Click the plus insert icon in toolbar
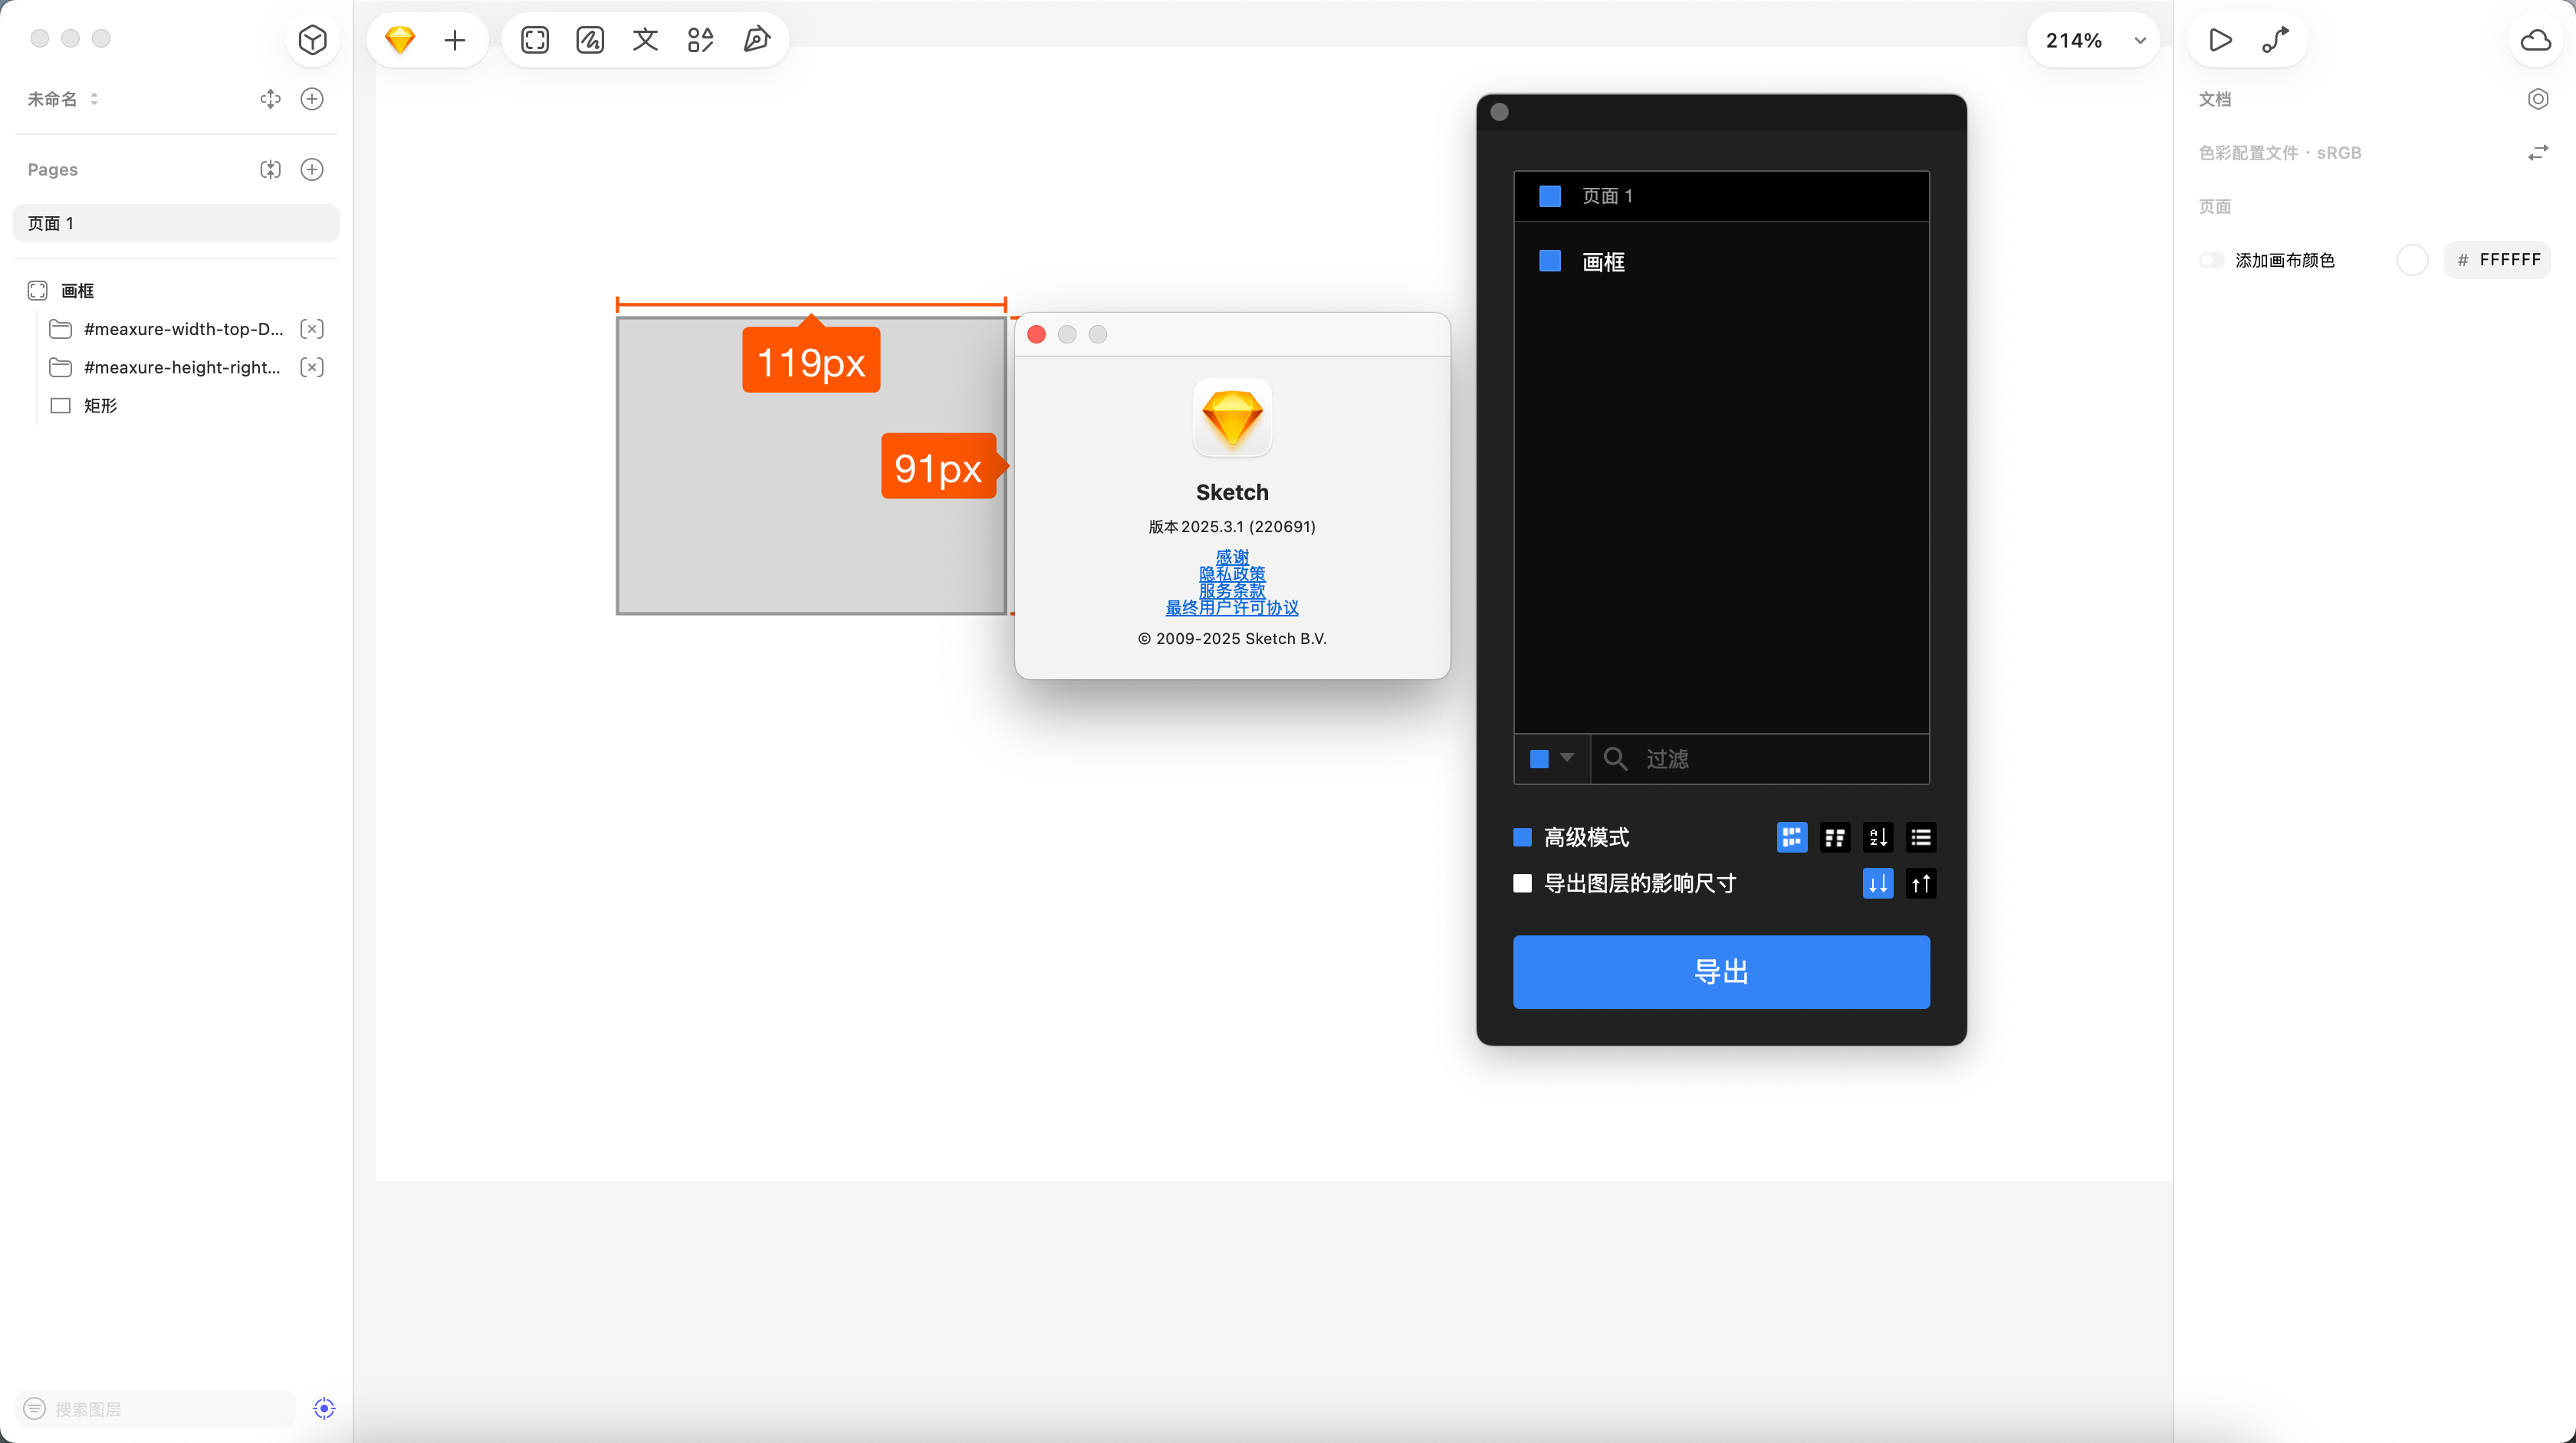The width and height of the screenshot is (2576, 1443). pos(455,40)
